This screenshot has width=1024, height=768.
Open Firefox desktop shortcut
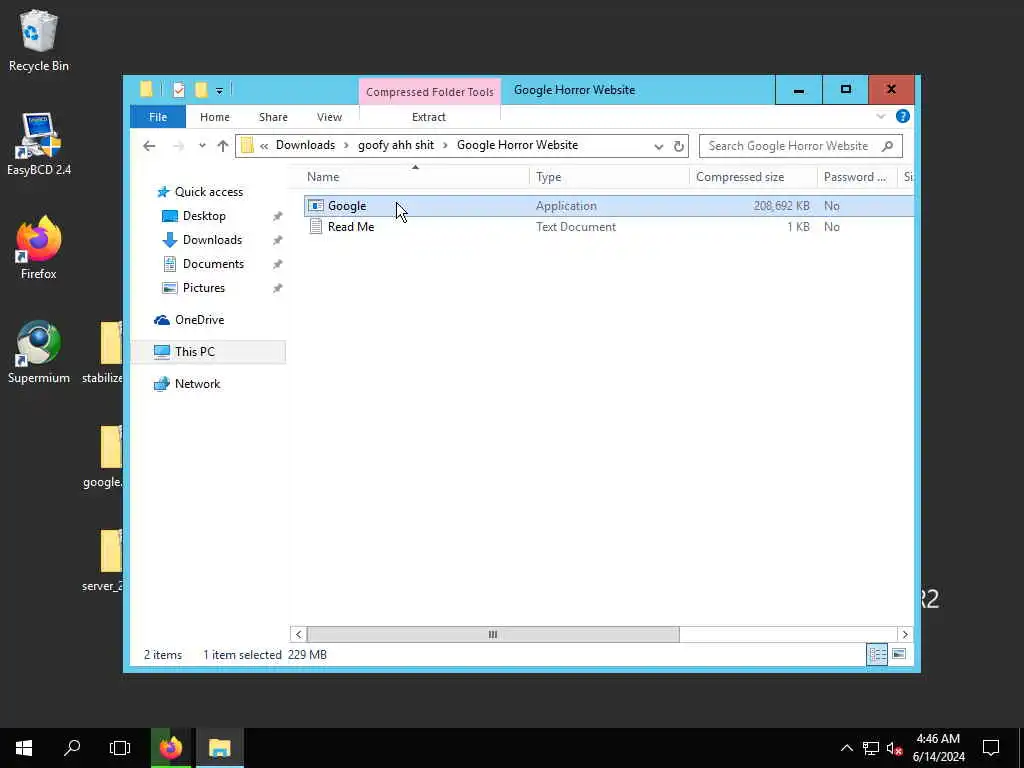pyautogui.click(x=39, y=248)
